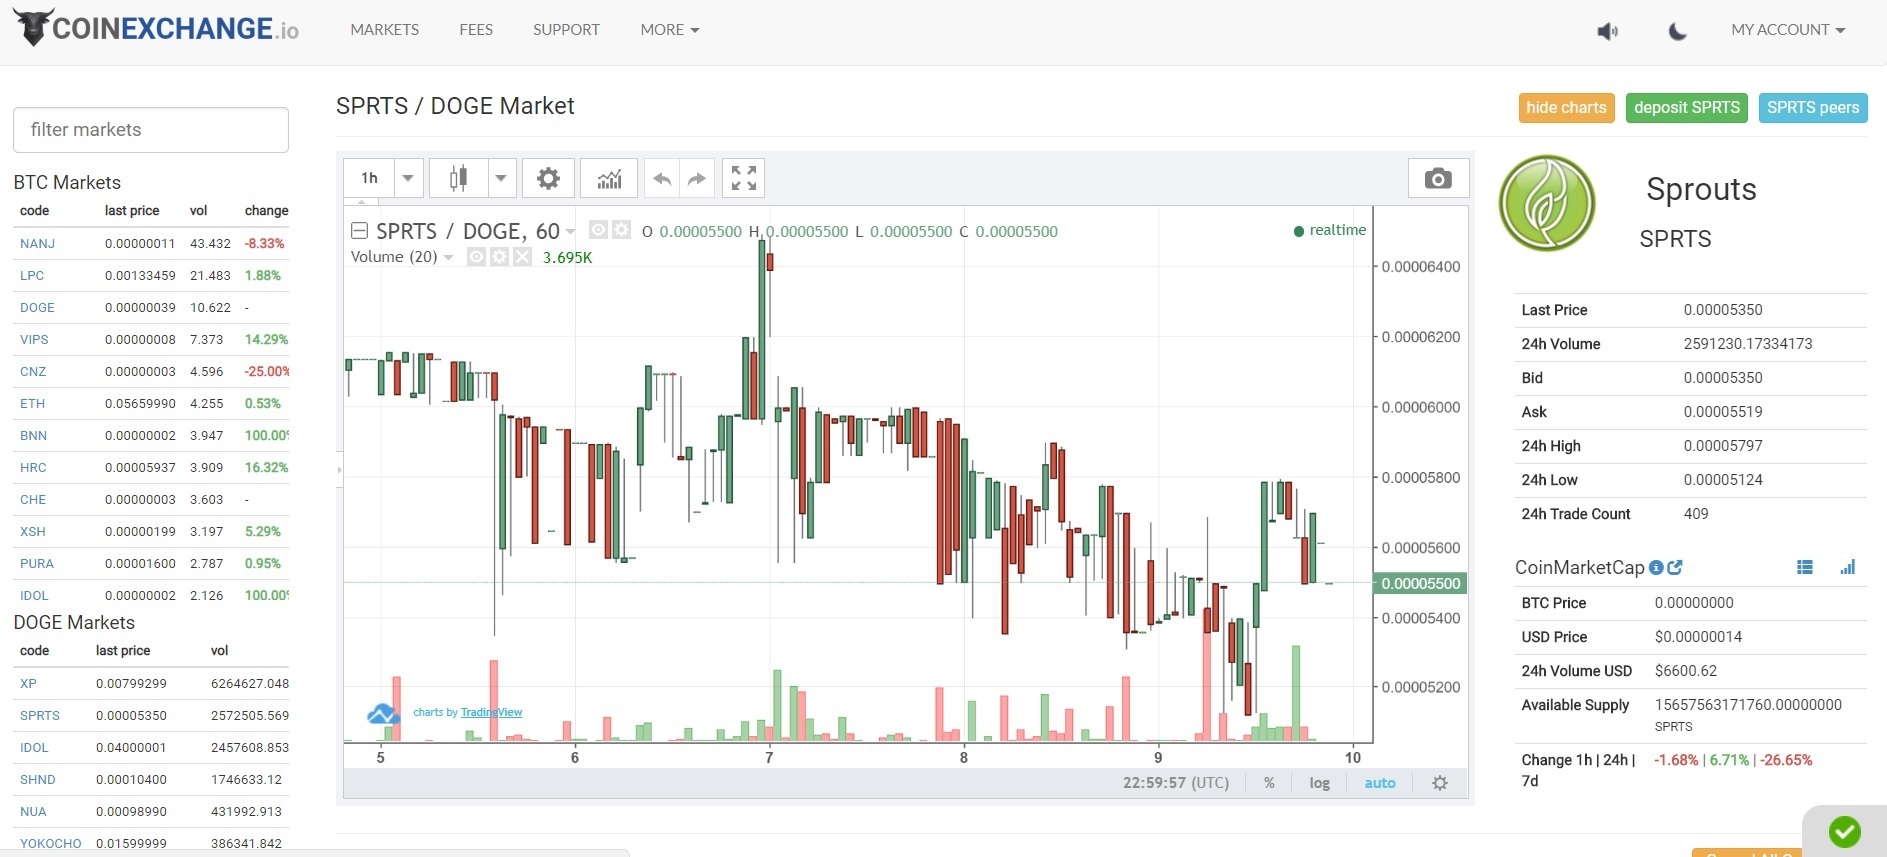Screen dimensions: 1887x857
Task: Open Volume indicator settings gear
Action: (499, 257)
